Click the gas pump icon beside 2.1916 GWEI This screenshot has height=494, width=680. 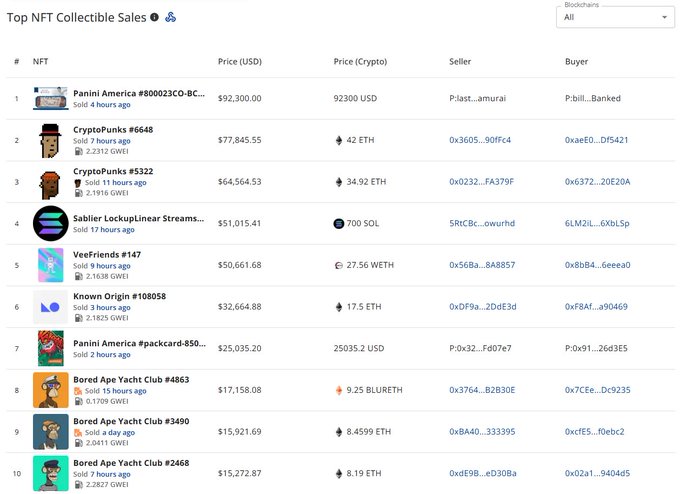point(78,193)
